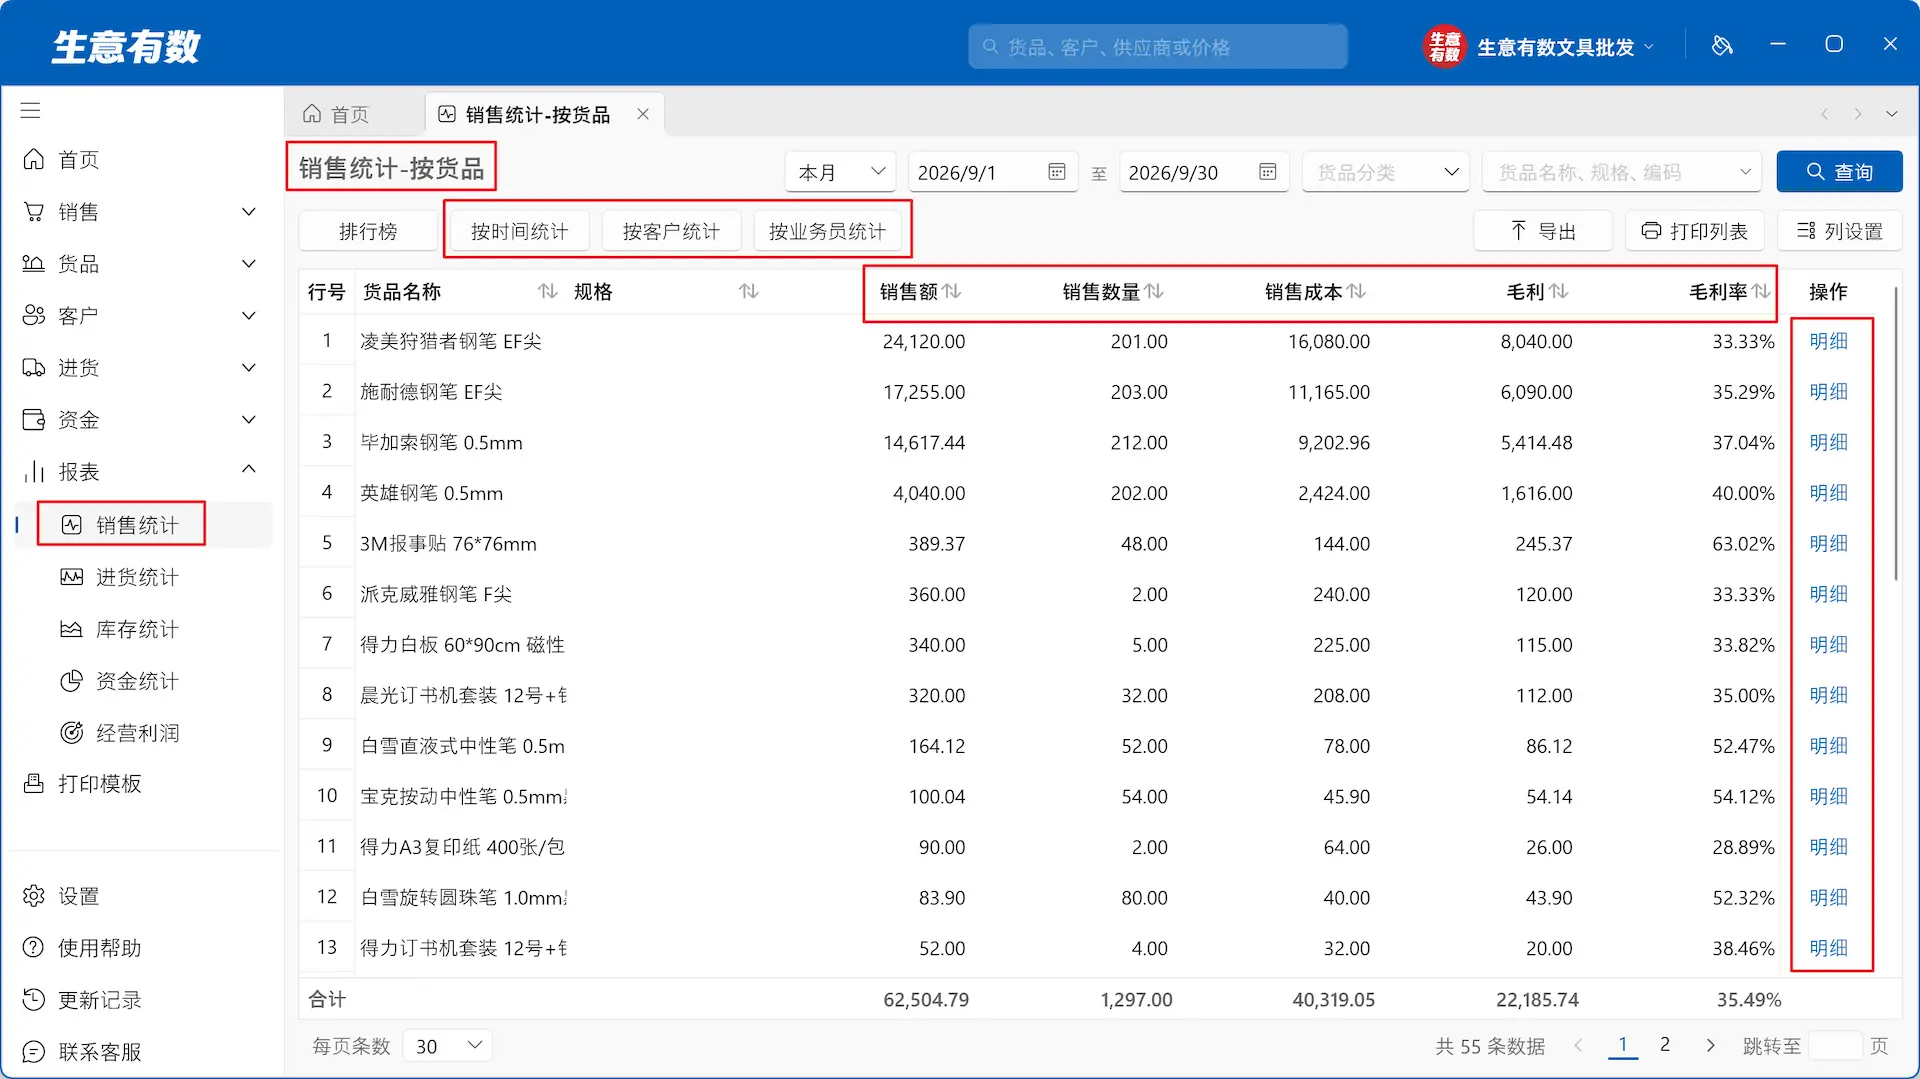This screenshot has height=1079, width=1920.
Task: Focus the top search box for 货品、客户
Action: [1157, 47]
